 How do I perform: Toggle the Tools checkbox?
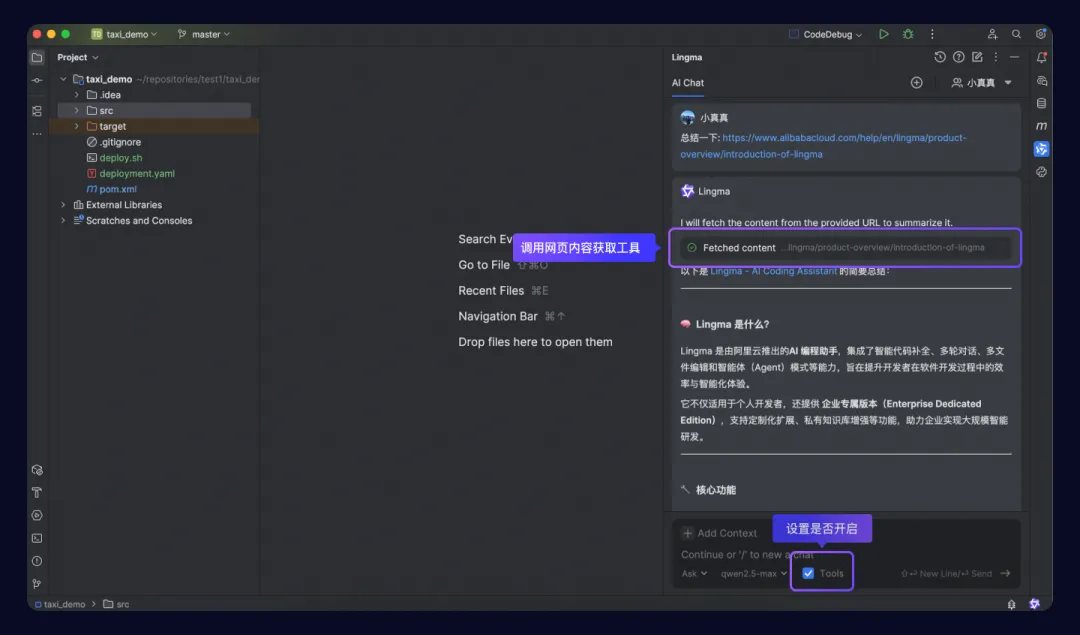click(808, 573)
